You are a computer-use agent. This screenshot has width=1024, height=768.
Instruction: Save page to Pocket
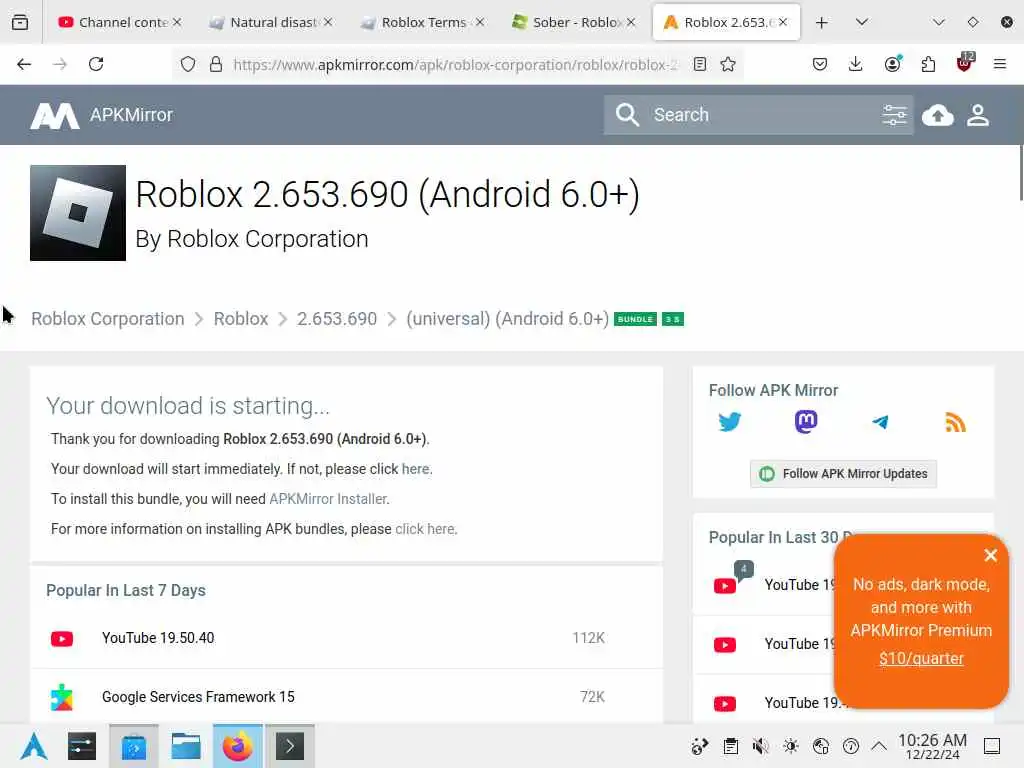pos(820,64)
